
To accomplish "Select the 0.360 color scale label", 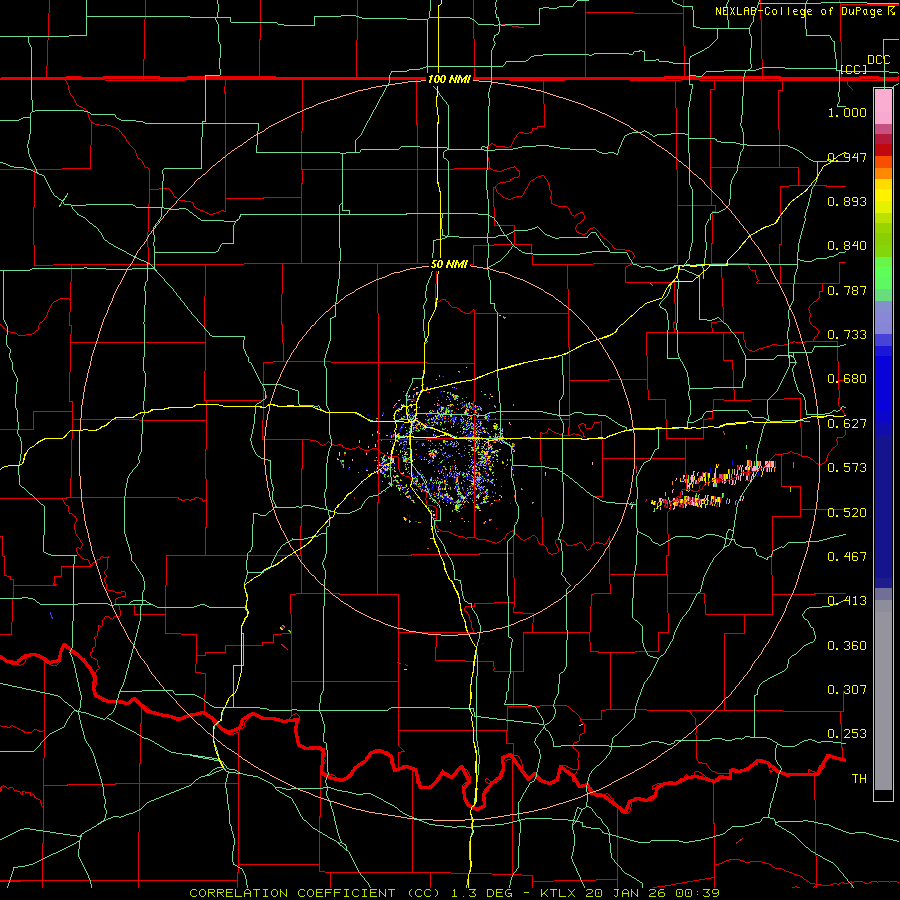I will point(847,646).
